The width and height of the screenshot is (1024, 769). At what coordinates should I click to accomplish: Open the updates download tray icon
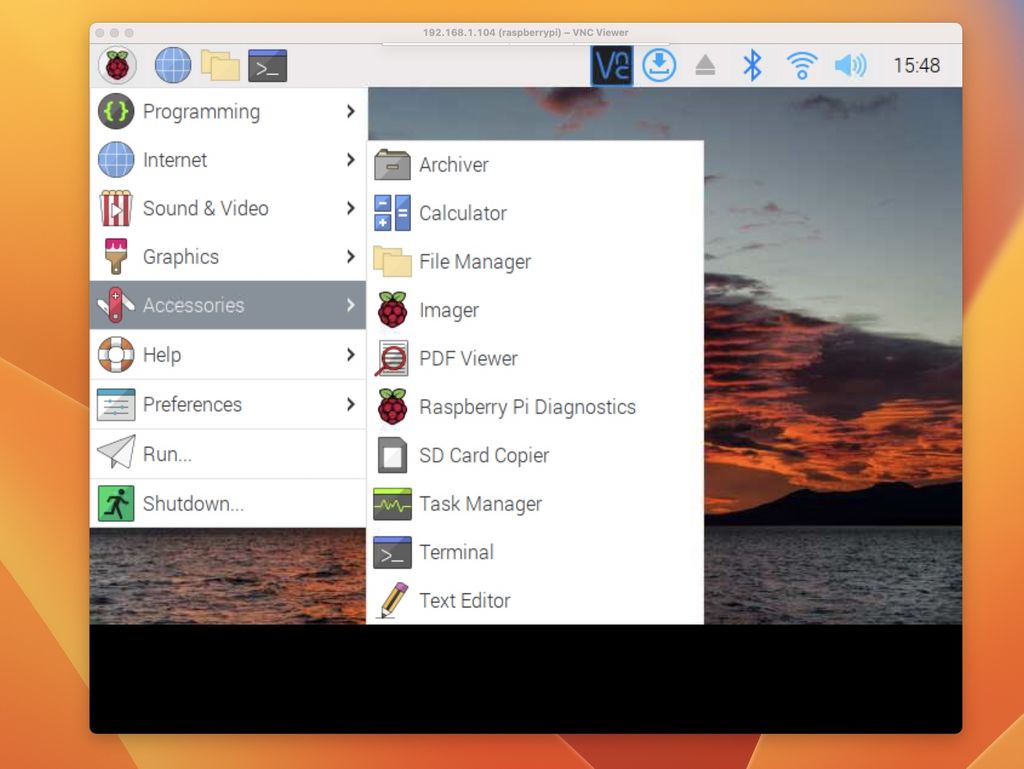pyautogui.click(x=659, y=65)
